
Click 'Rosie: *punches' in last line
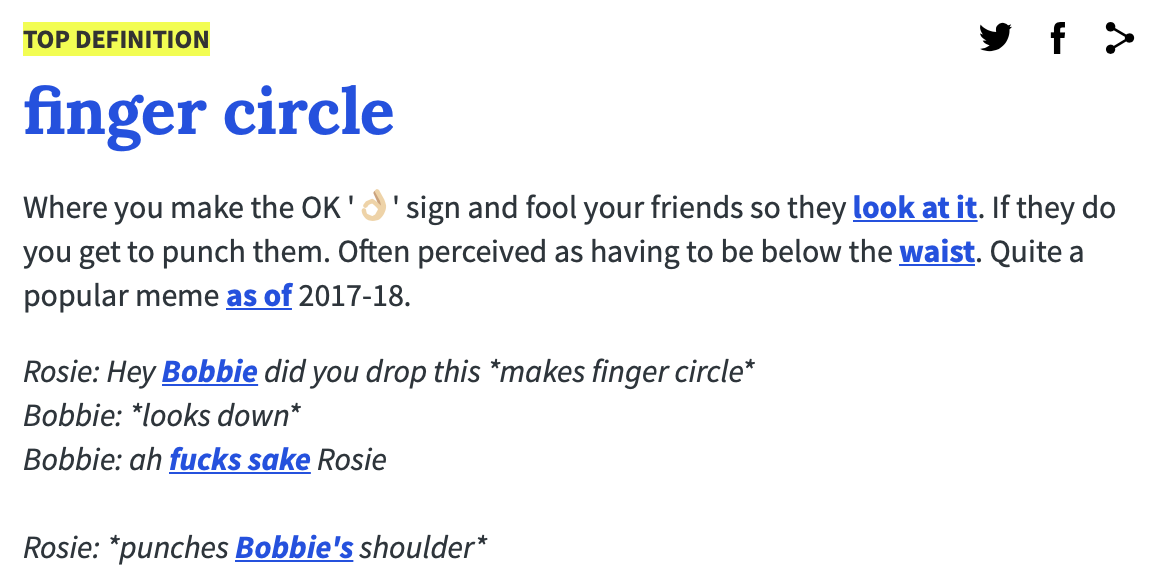[126, 548]
